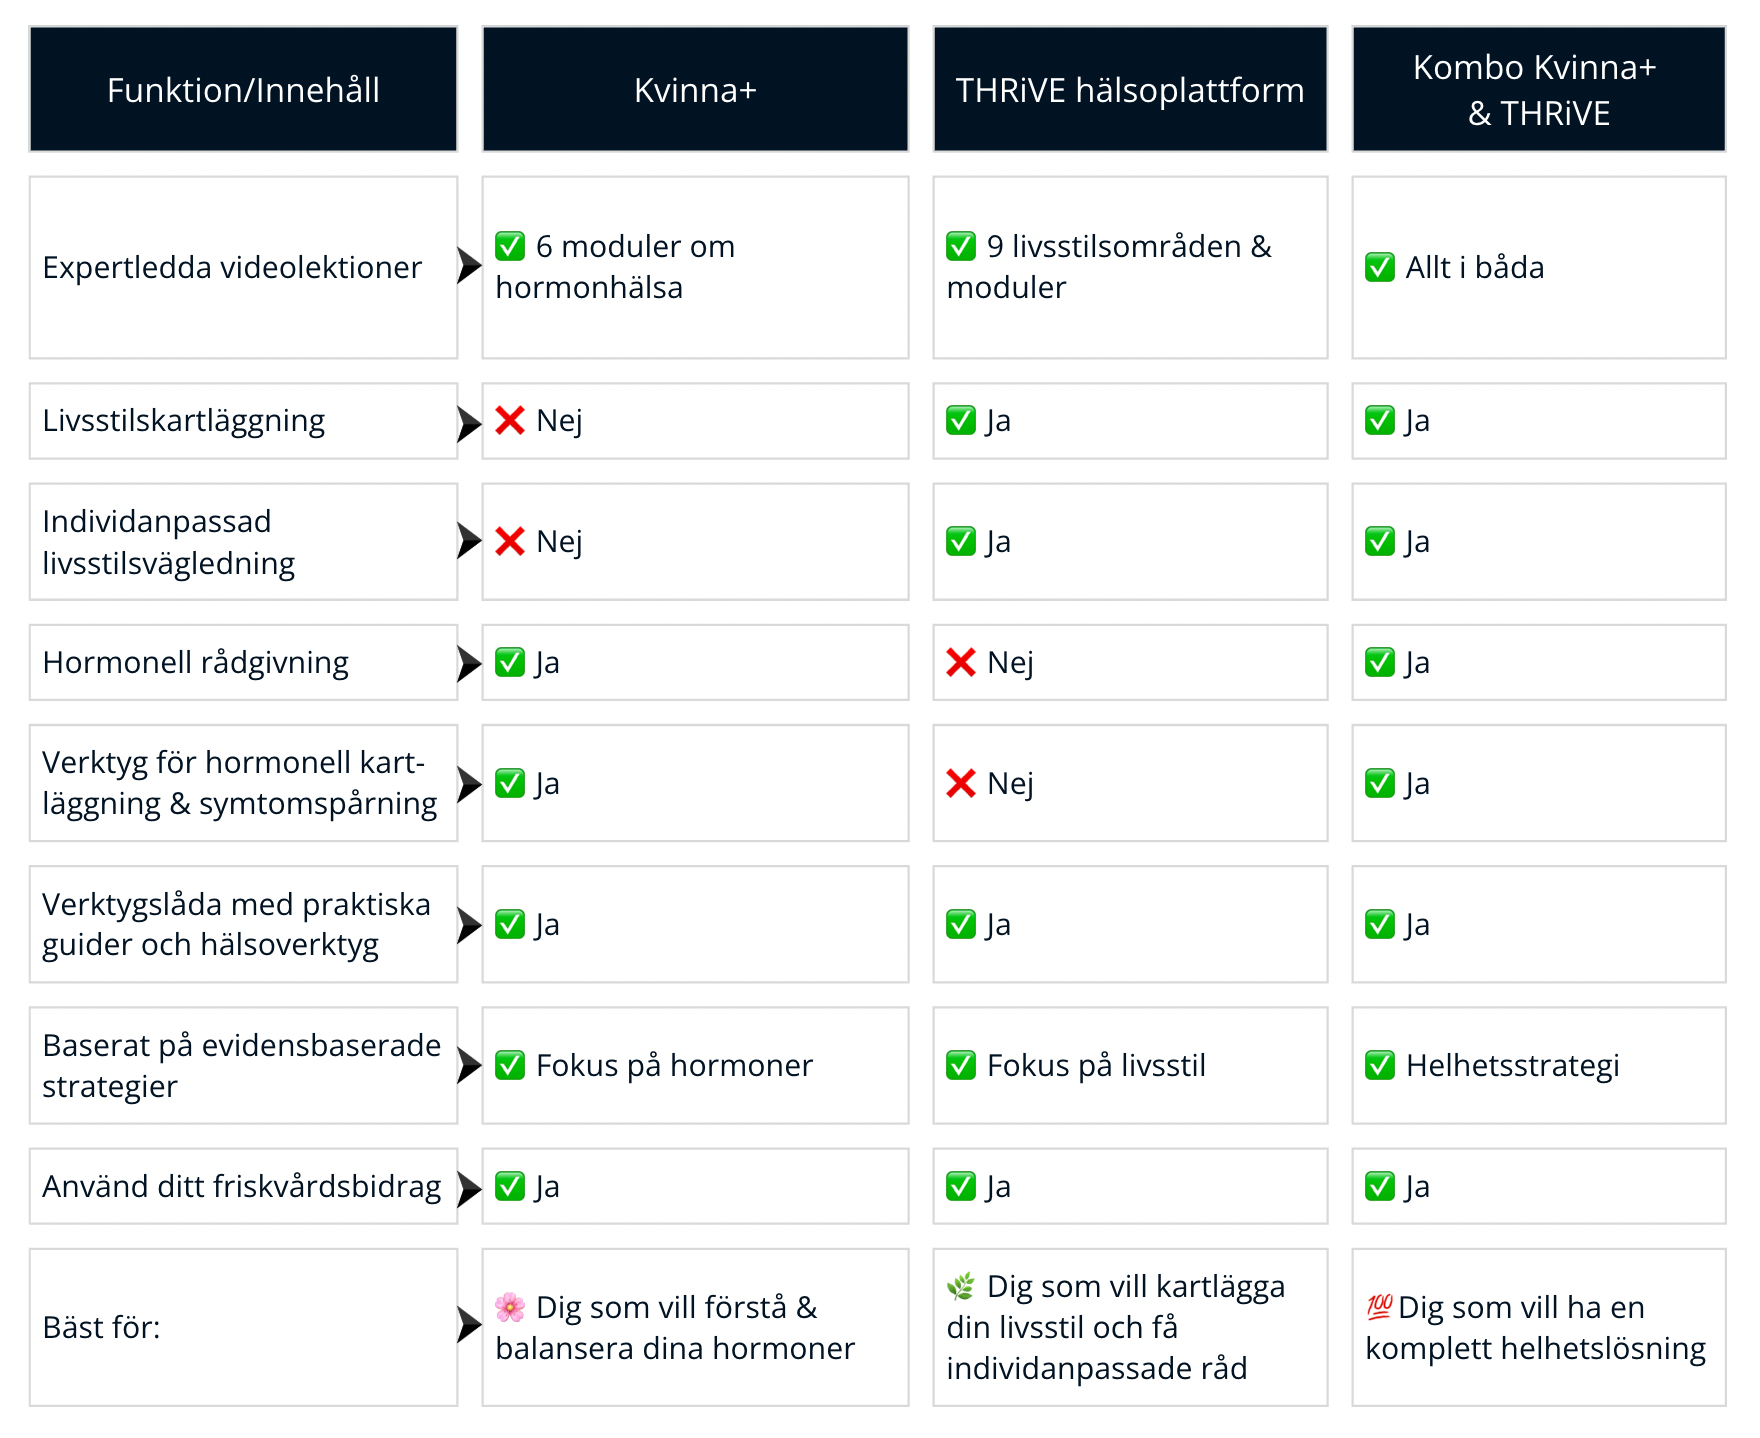The height and width of the screenshot is (1438, 1760).
Task: Click the flower emoji in Kvinna+ Bäst för cell
Action: [510, 1307]
